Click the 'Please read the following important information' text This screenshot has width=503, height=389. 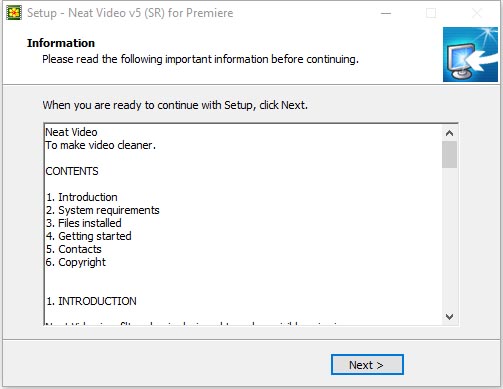tap(200, 59)
